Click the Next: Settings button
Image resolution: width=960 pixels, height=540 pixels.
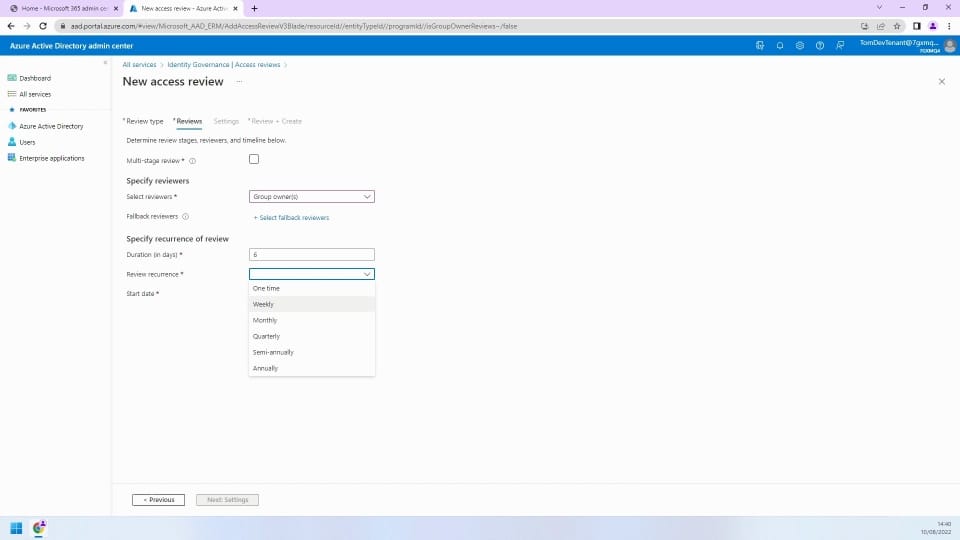click(227, 500)
